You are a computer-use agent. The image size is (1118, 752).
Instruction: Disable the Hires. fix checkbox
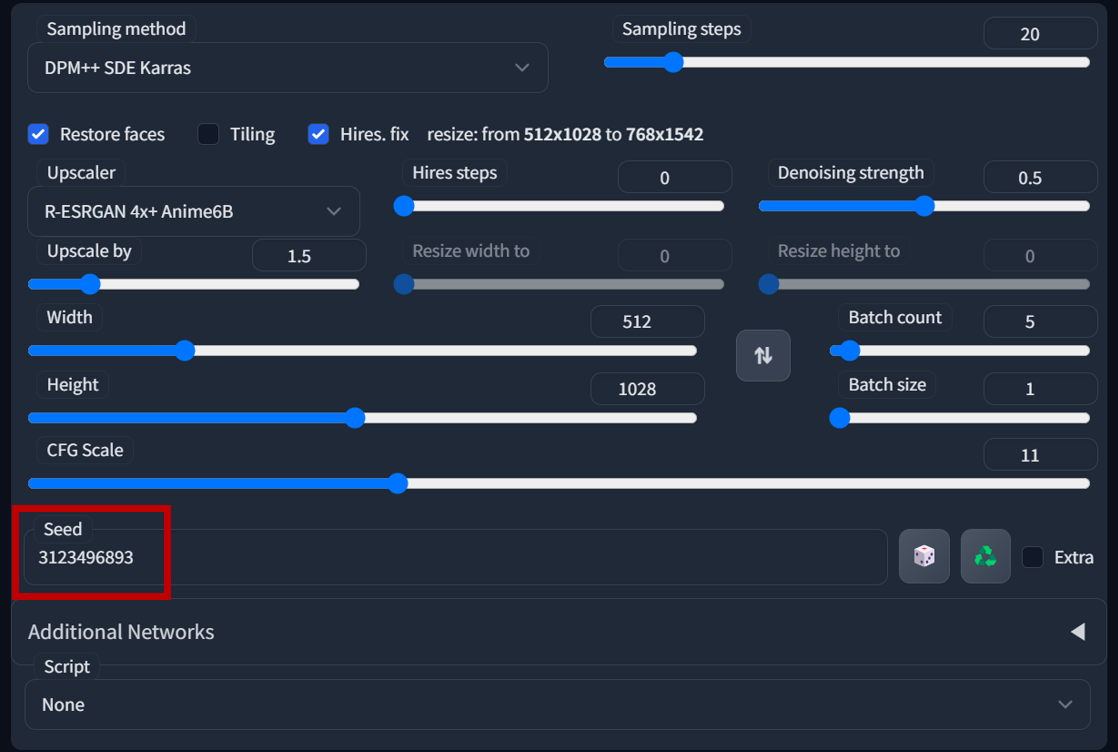pos(318,134)
